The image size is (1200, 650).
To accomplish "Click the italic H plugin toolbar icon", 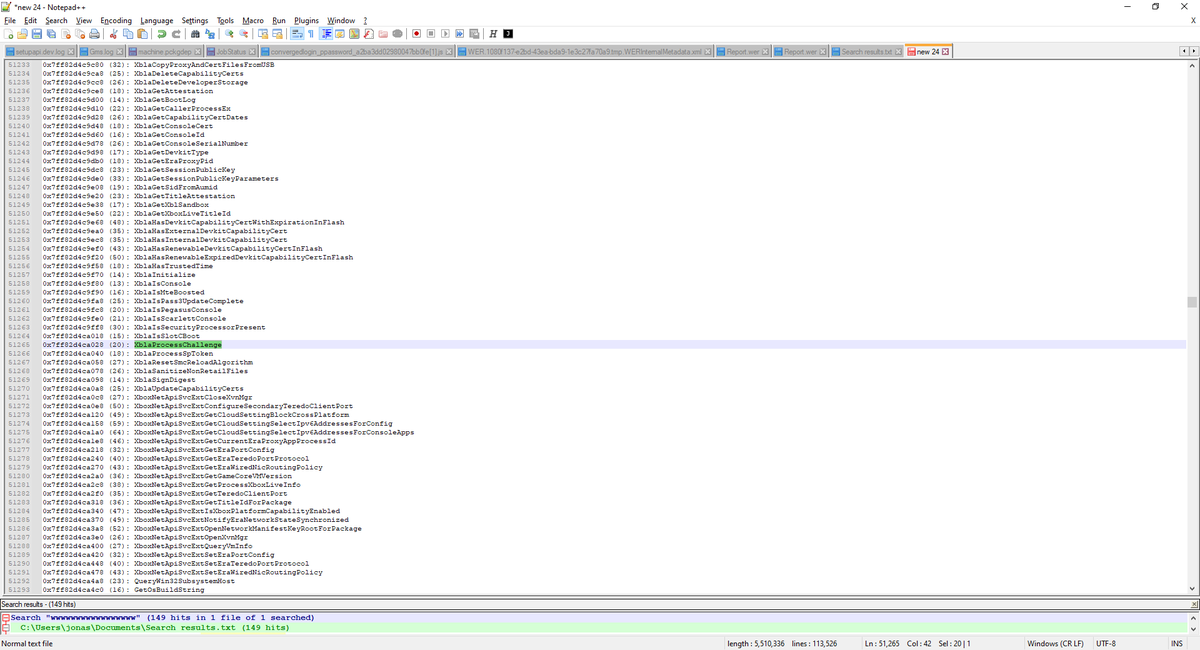I will coord(494,34).
